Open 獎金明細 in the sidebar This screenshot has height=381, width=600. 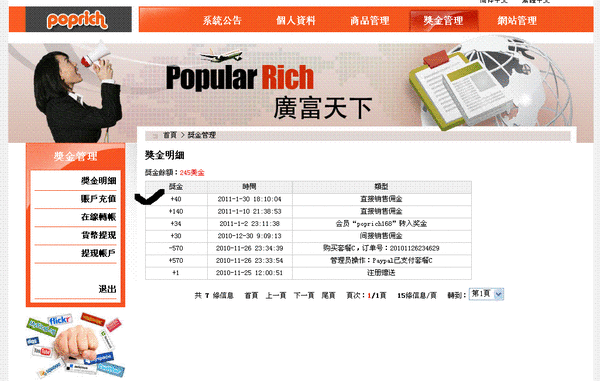tap(98, 181)
